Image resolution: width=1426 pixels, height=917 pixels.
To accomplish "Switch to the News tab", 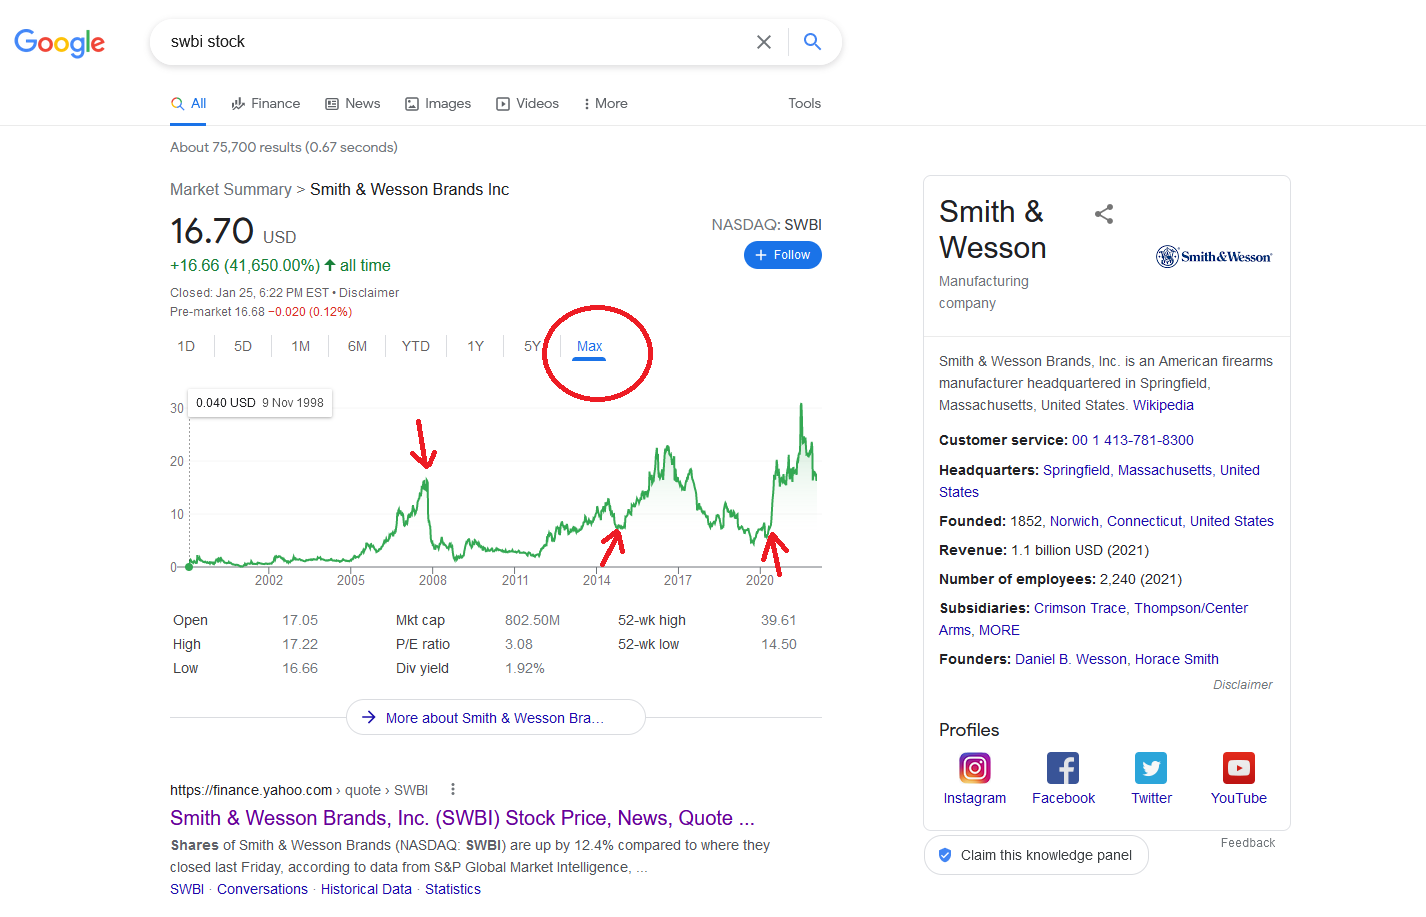I will pos(353,103).
